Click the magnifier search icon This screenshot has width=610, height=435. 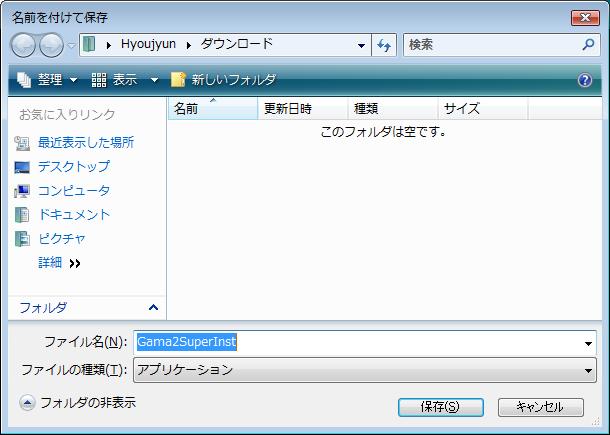click(x=588, y=45)
